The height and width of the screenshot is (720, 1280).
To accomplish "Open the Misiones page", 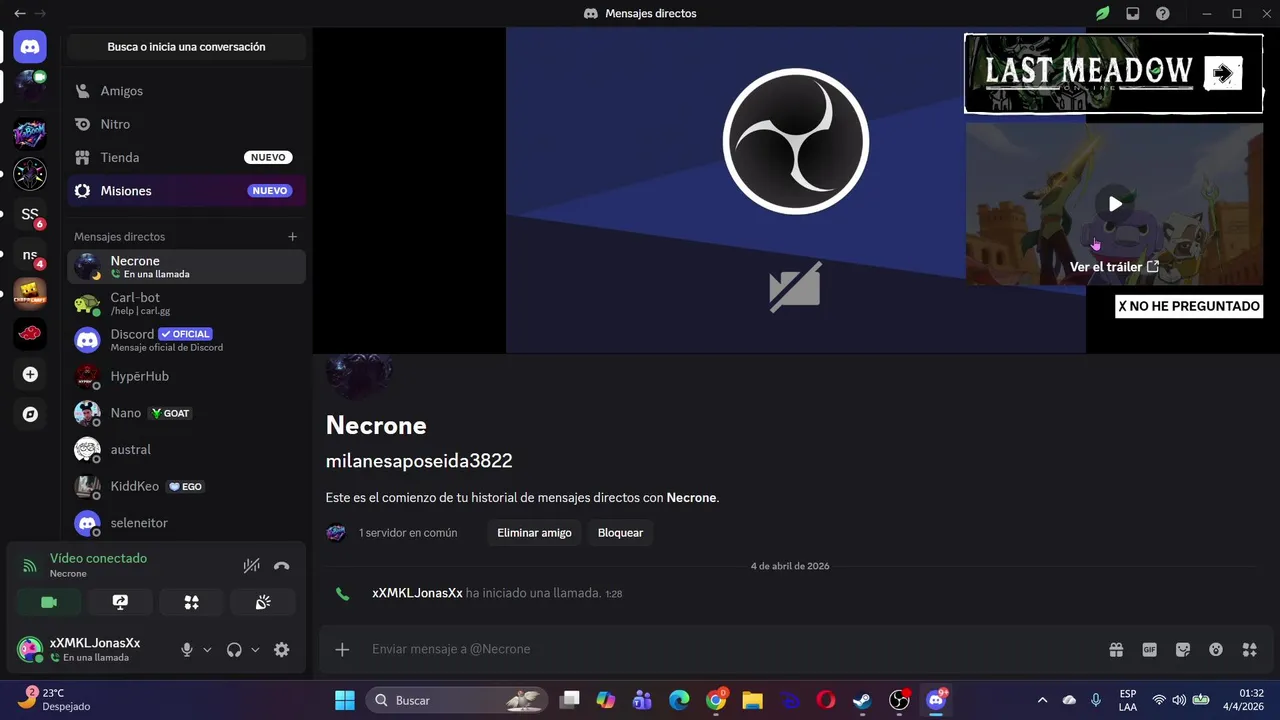I will tap(186, 191).
